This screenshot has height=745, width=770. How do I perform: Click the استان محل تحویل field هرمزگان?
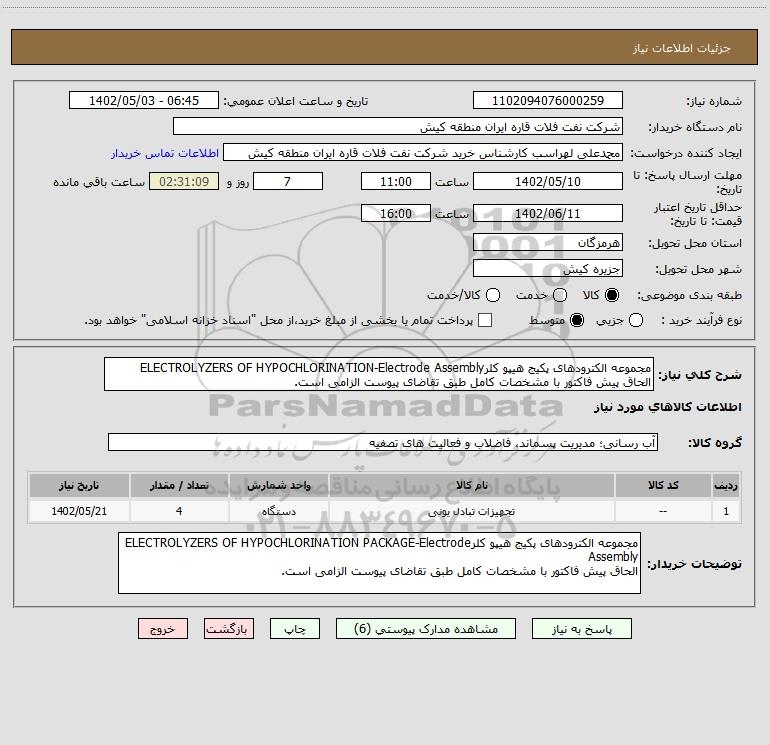(548, 242)
